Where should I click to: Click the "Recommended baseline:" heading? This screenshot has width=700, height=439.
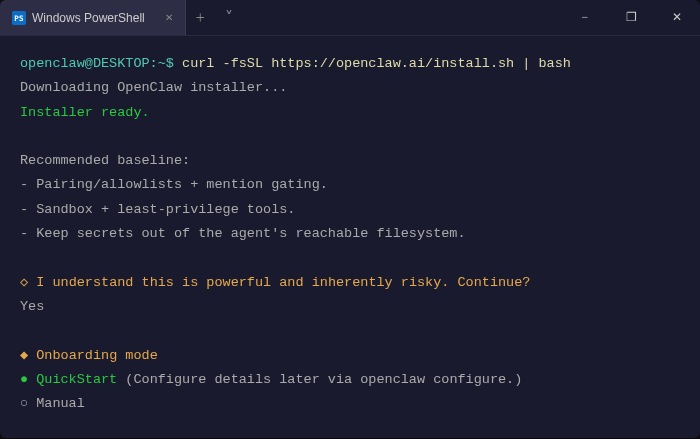(x=104, y=160)
